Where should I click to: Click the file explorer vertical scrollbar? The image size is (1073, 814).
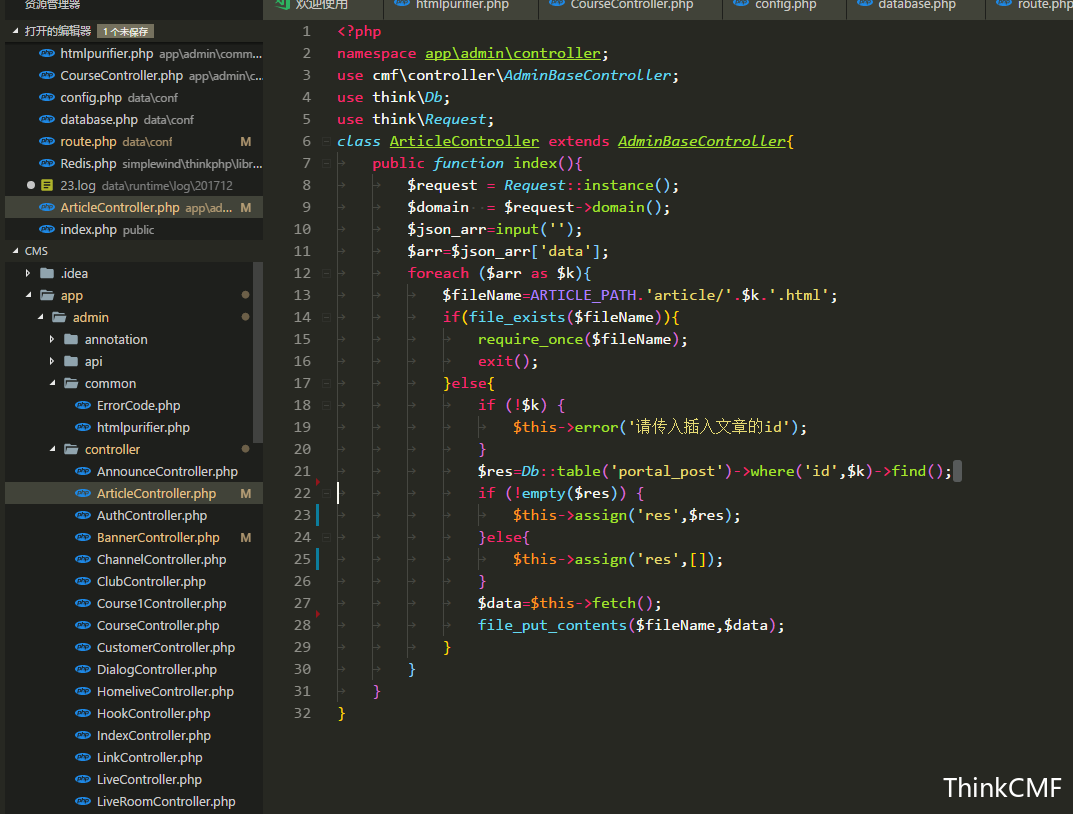point(258,352)
